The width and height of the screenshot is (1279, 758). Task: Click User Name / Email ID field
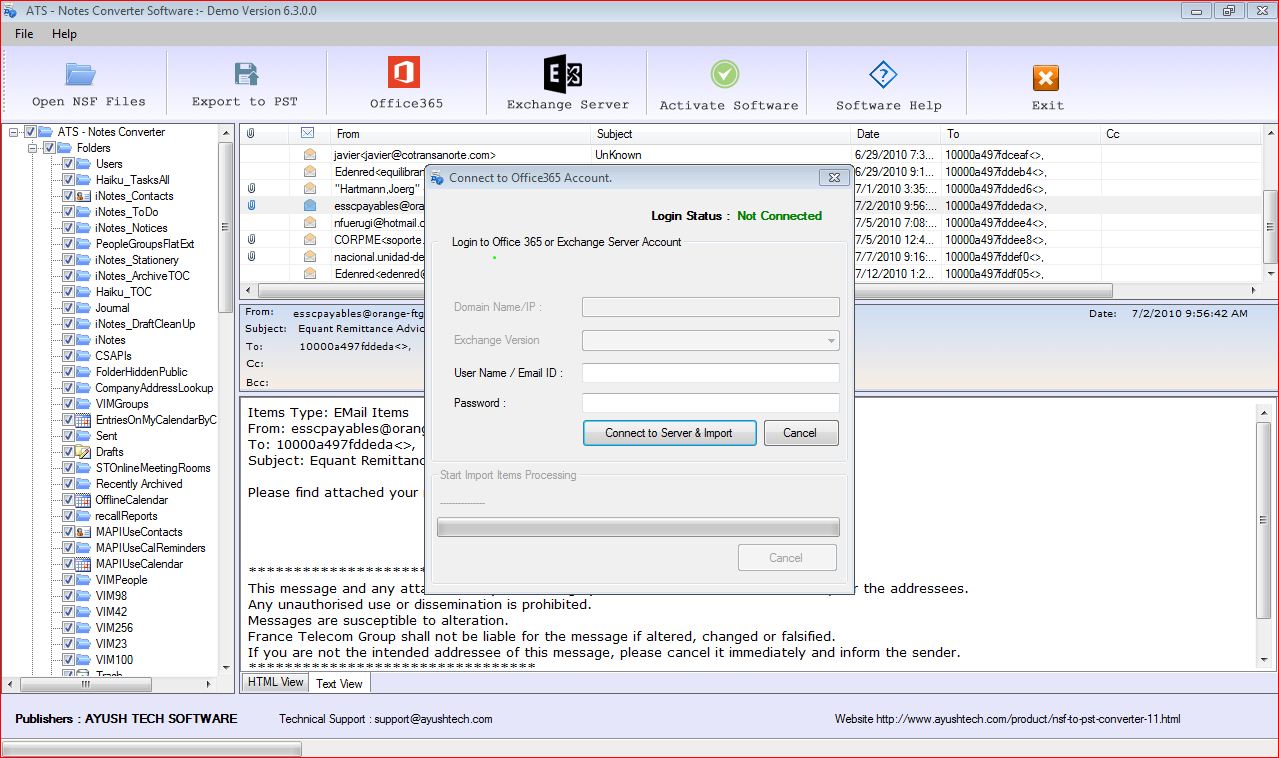point(711,372)
